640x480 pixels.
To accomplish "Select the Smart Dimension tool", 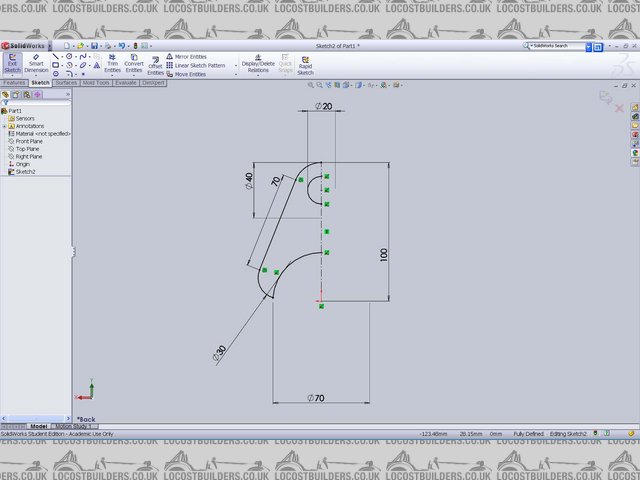I will click(x=36, y=64).
